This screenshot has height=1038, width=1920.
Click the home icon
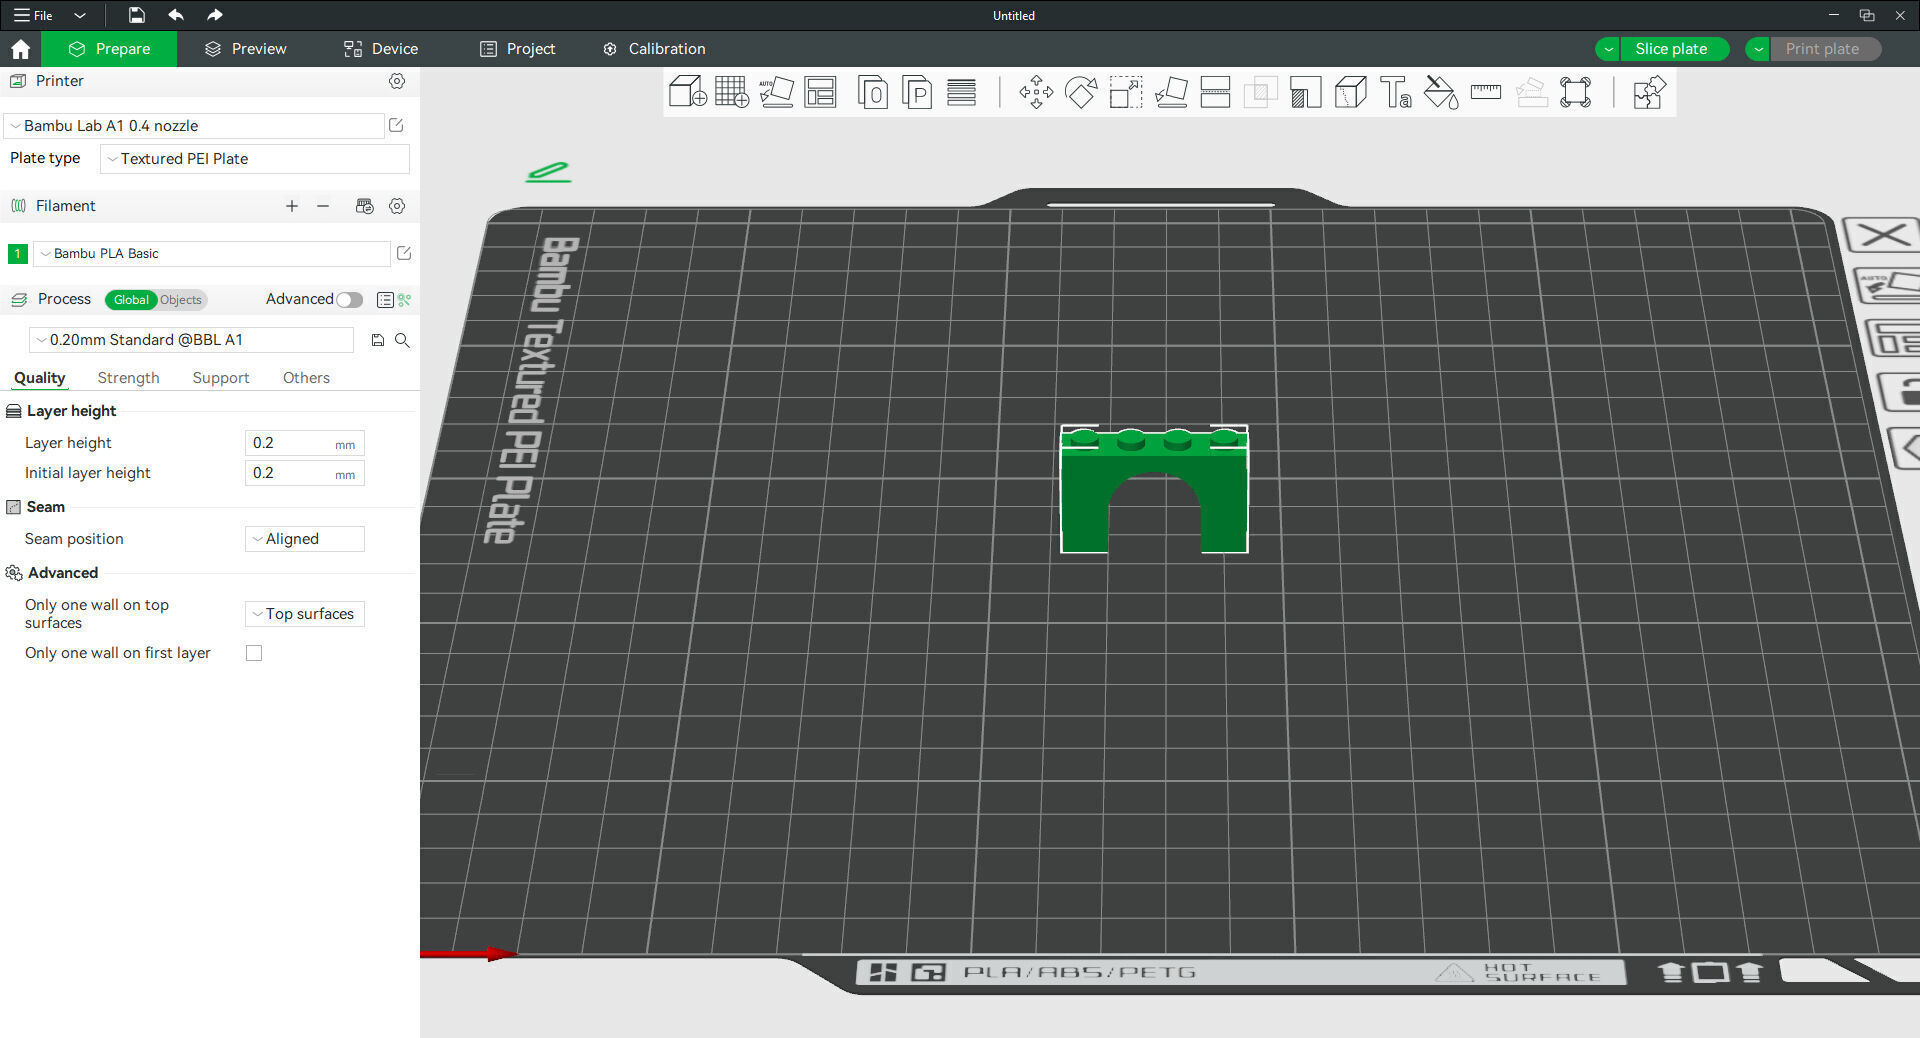point(20,49)
